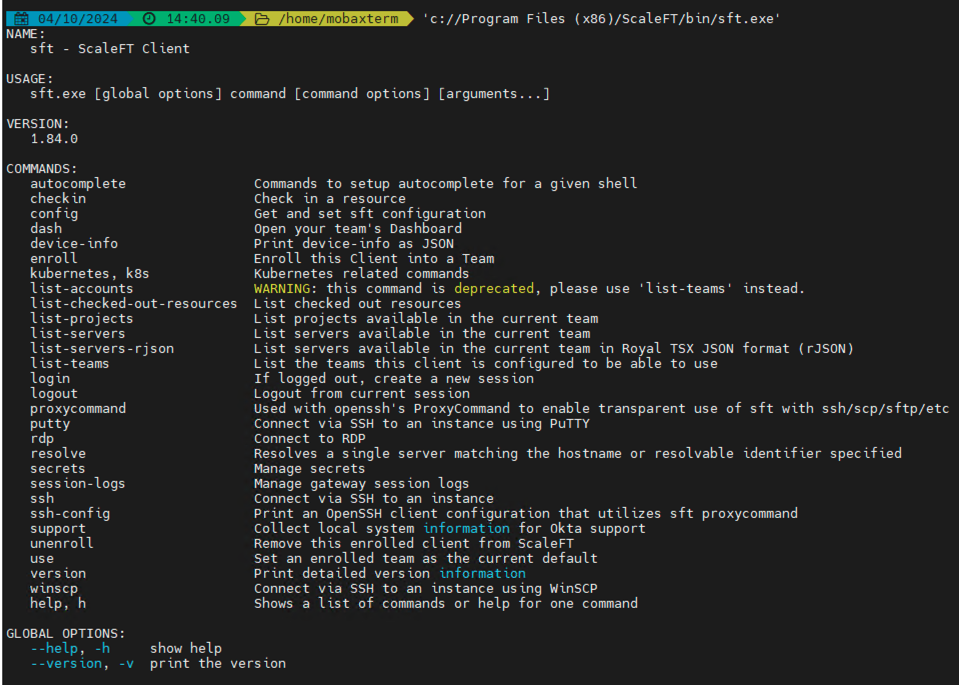Click the date 04/10/2024 in the prompt

click(x=78, y=19)
